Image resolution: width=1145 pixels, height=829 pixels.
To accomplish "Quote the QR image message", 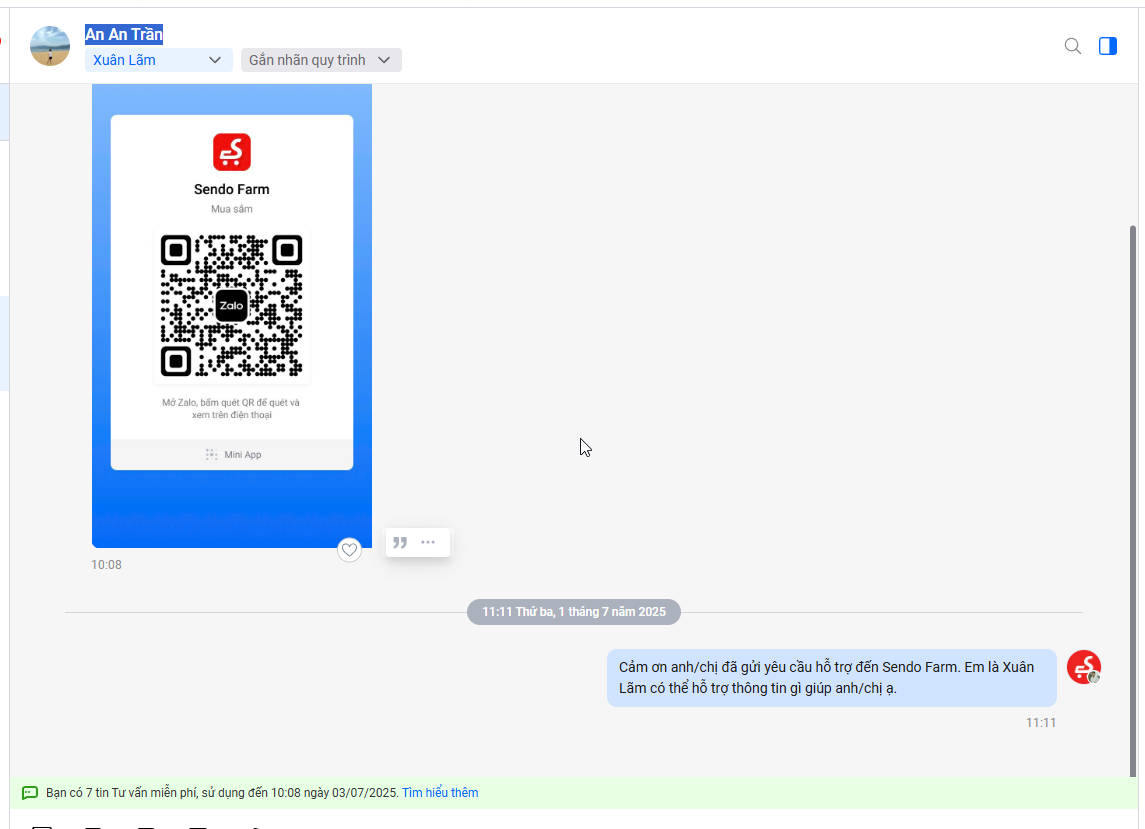I will pos(400,542).
